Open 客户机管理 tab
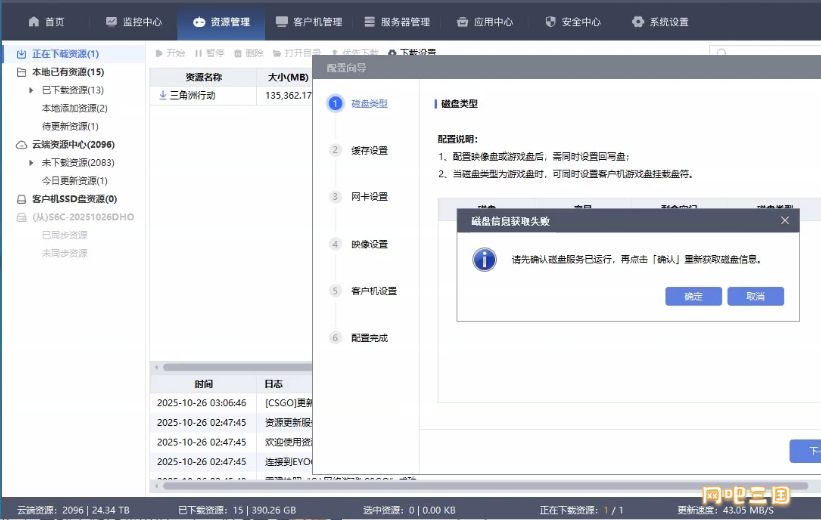821x520 pixels. (x=309, y=21)
